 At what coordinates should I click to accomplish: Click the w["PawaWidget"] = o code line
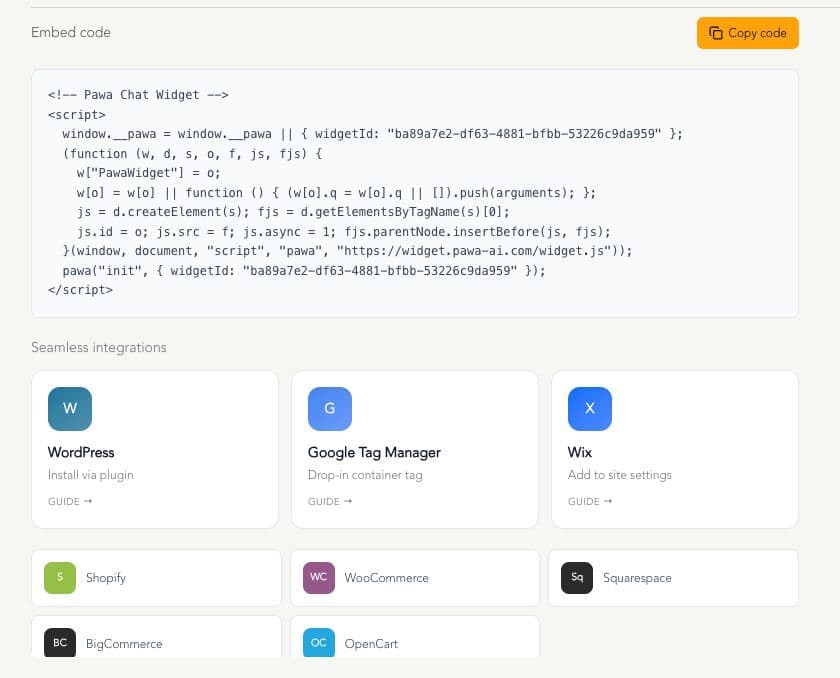[148, 173]
